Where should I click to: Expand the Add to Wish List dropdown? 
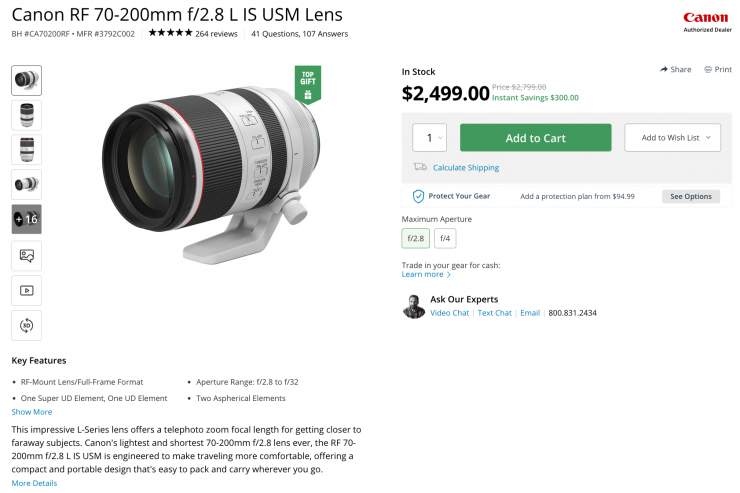tap(672, 138)
